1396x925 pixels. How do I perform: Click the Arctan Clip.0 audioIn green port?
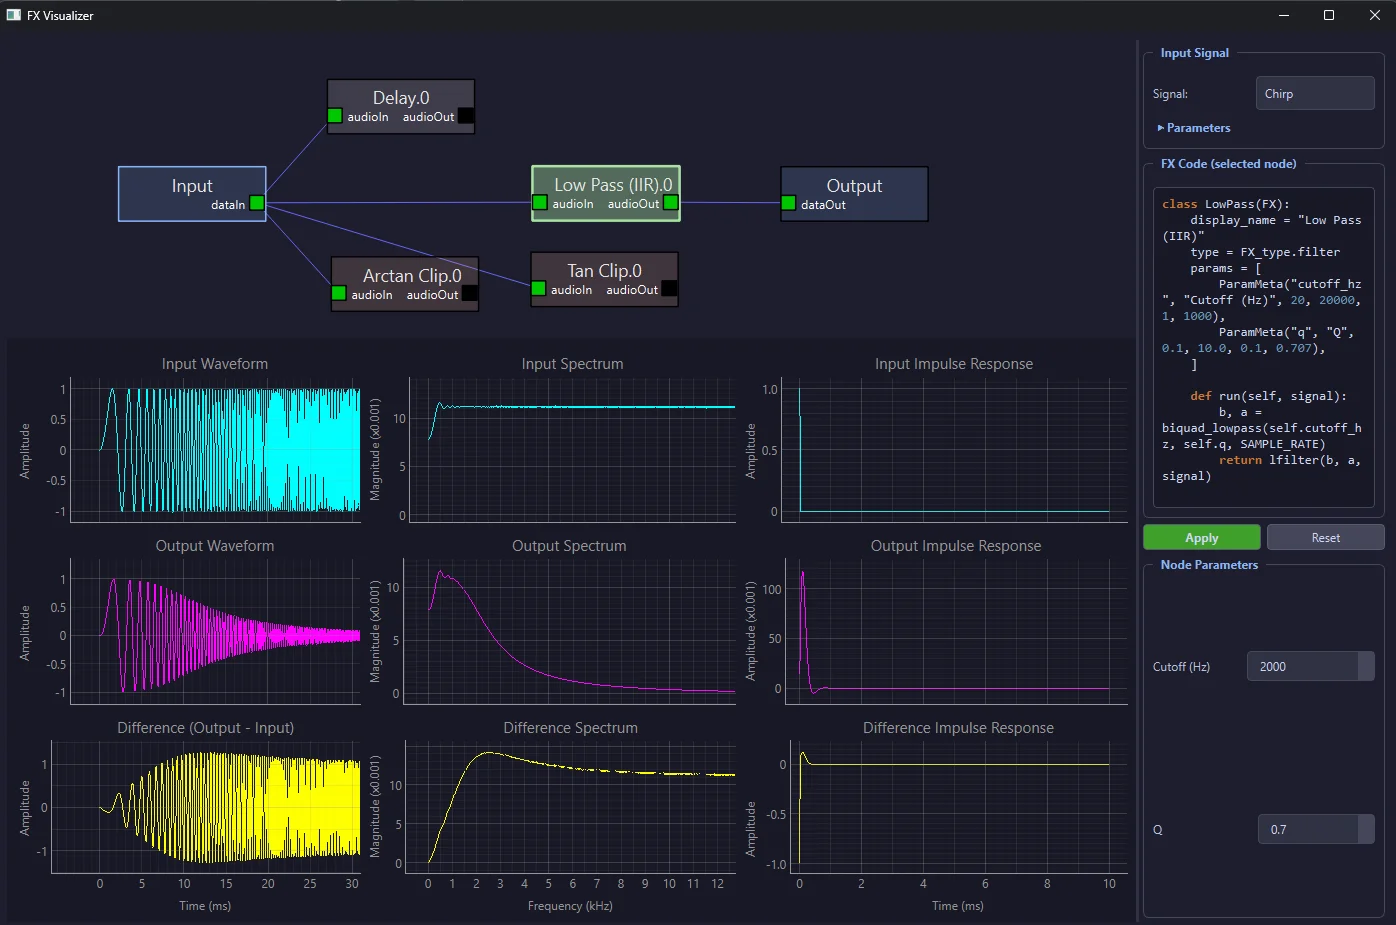339,294
